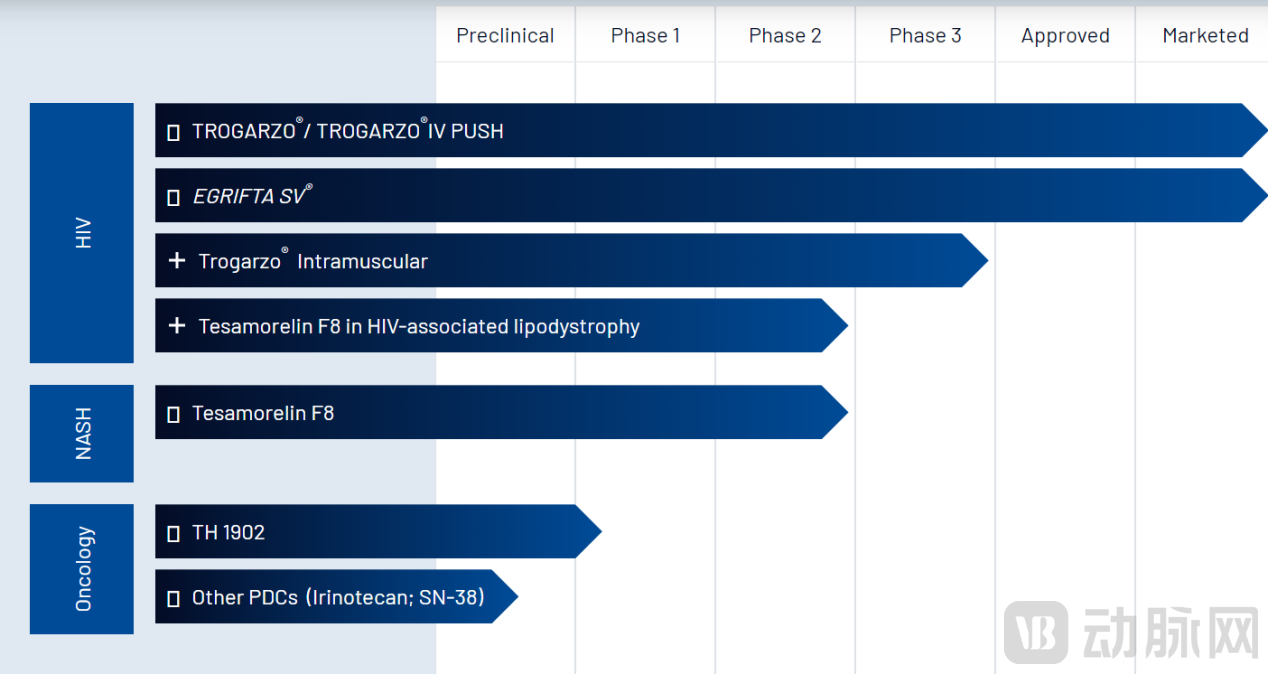Click the icon beside Other PDCs

pyautogui.click(x=173, y=598)
